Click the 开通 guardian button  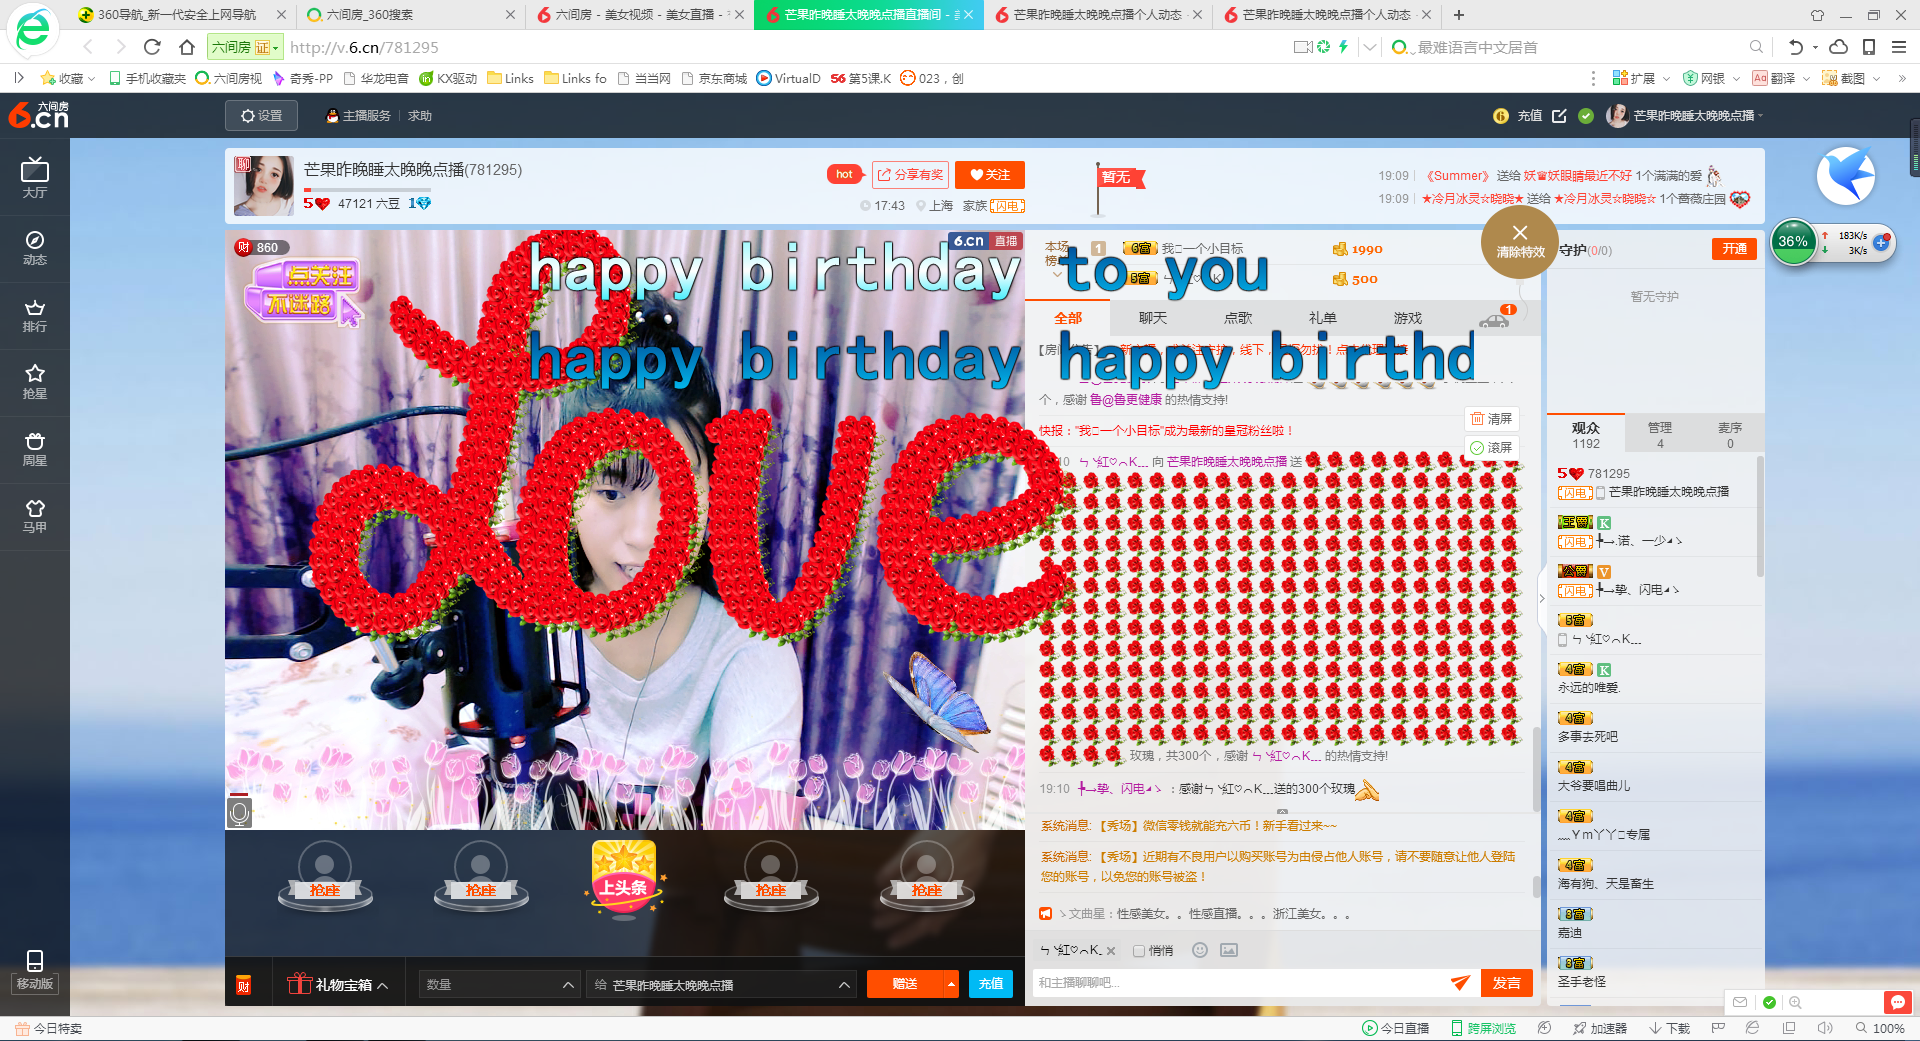click(1735, 249)
